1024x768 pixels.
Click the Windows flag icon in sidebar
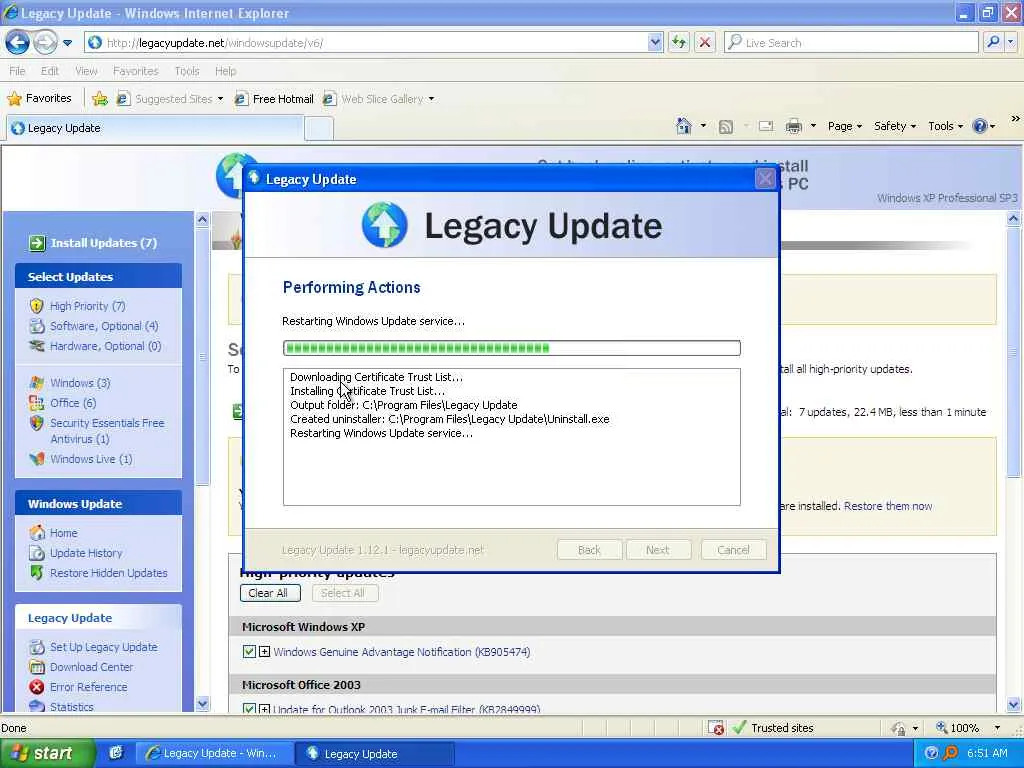tap(37, 383)
